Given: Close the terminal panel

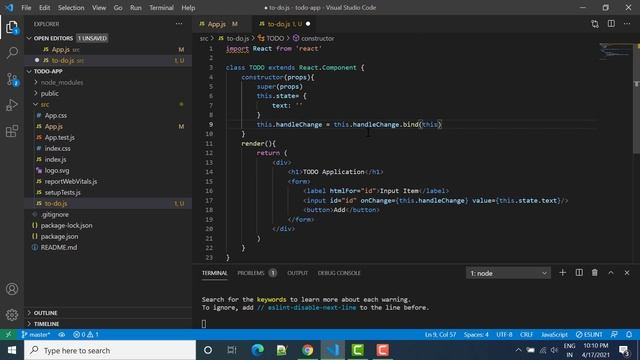Looking at the screenshot, I should click(x=627, y=273).
